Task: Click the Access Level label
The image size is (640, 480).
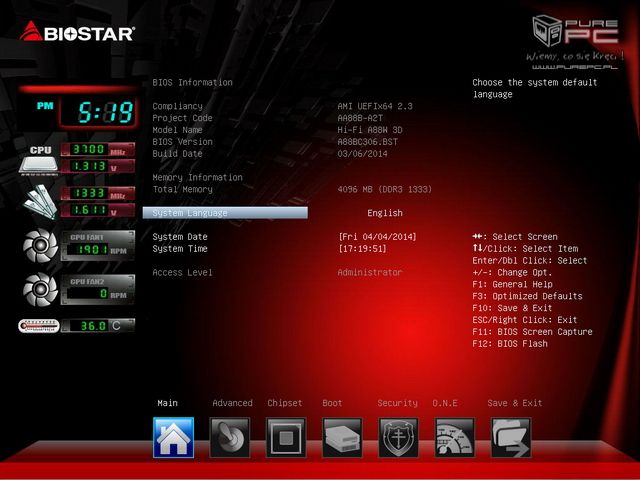Action: [182, 272]
